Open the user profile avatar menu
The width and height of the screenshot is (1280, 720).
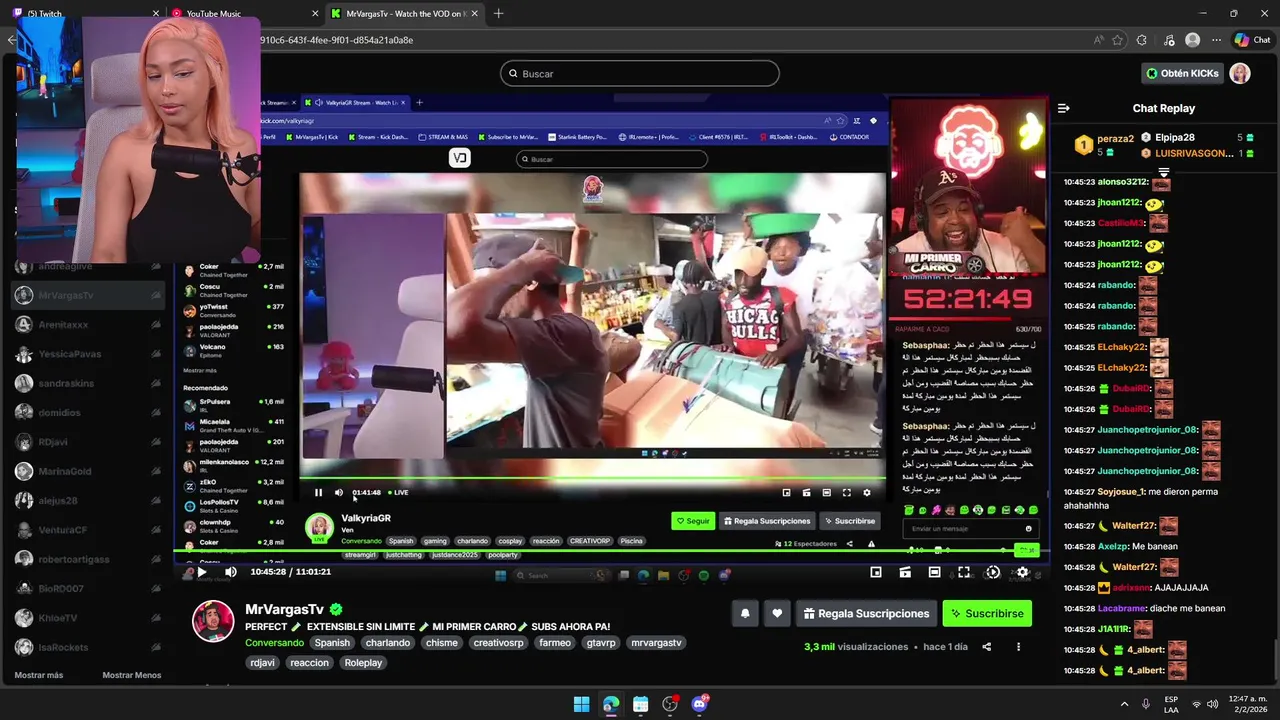coord(1240,73)
